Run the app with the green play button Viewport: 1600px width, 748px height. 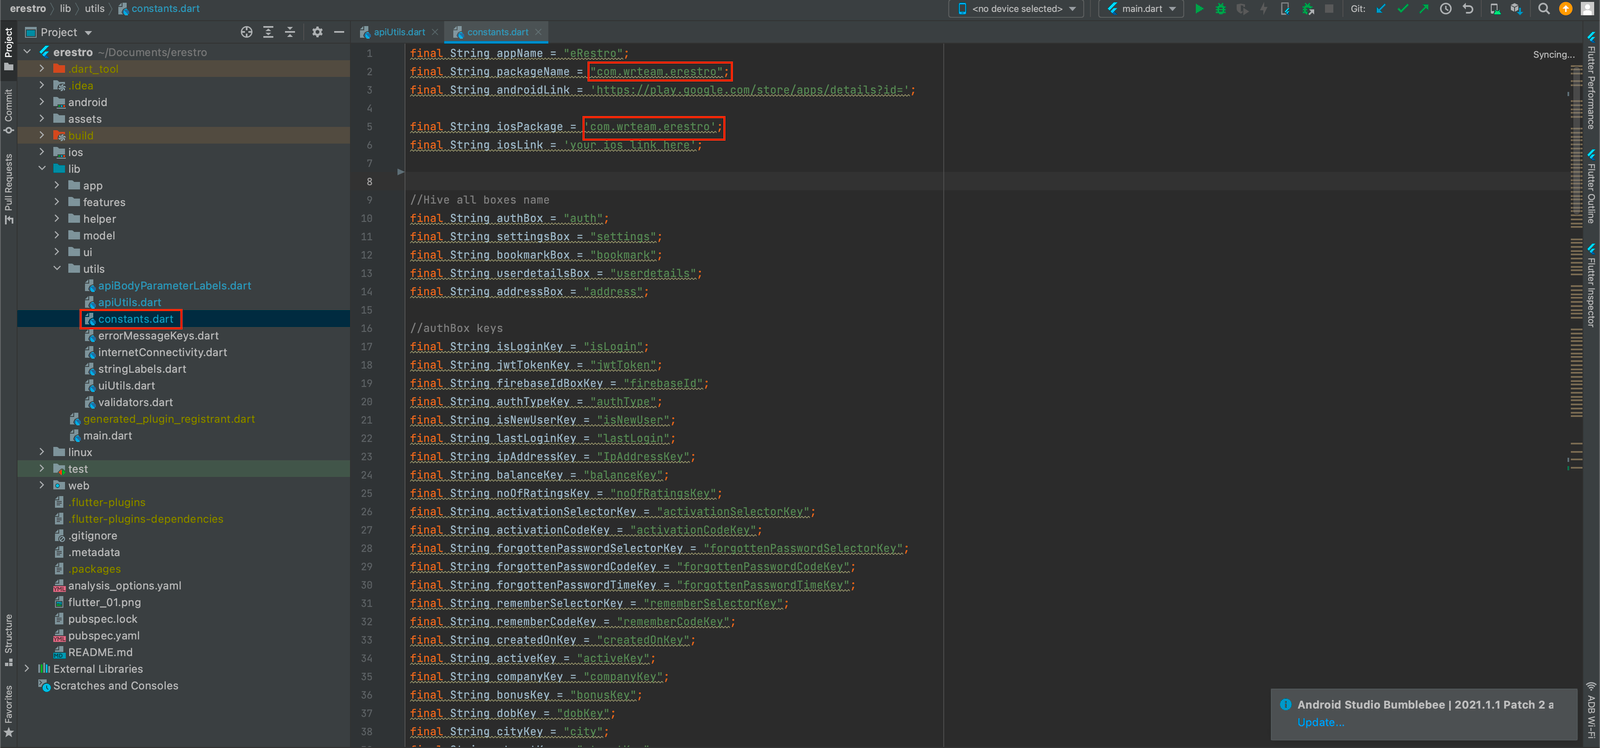pyautogui.click(x=1199, y=9)
